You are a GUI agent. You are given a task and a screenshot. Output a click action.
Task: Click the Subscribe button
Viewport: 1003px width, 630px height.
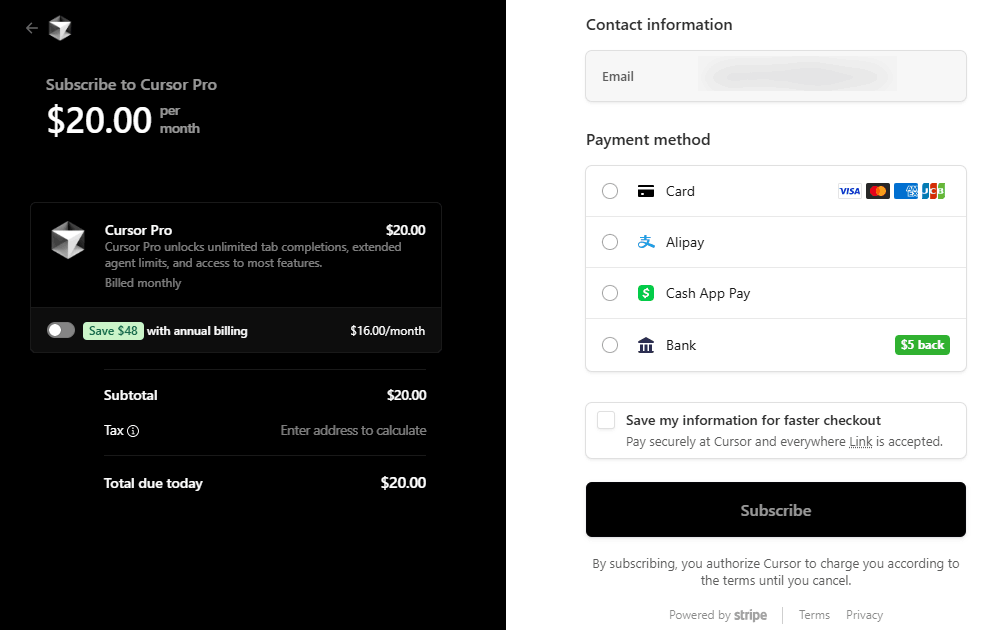click(x=775, y=510)
